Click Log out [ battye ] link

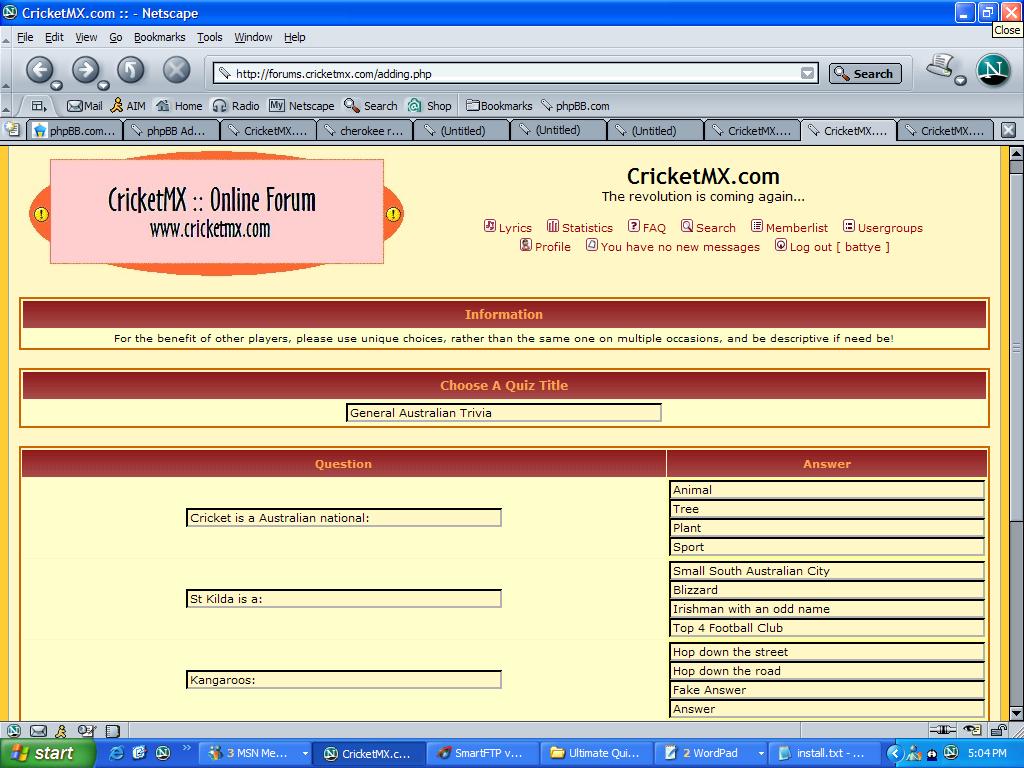[832, 246]
